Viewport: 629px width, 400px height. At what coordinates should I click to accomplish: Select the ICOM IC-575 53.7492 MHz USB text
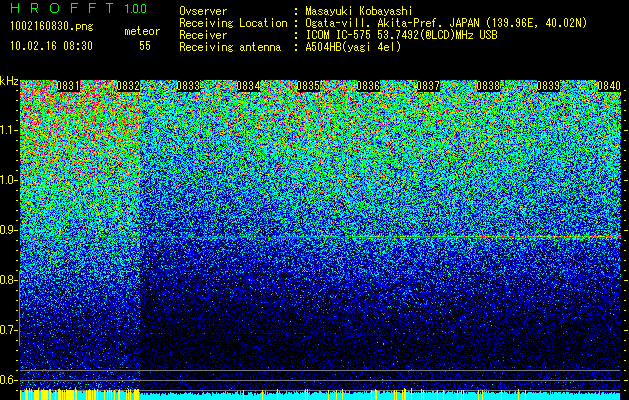click(401, 35)
